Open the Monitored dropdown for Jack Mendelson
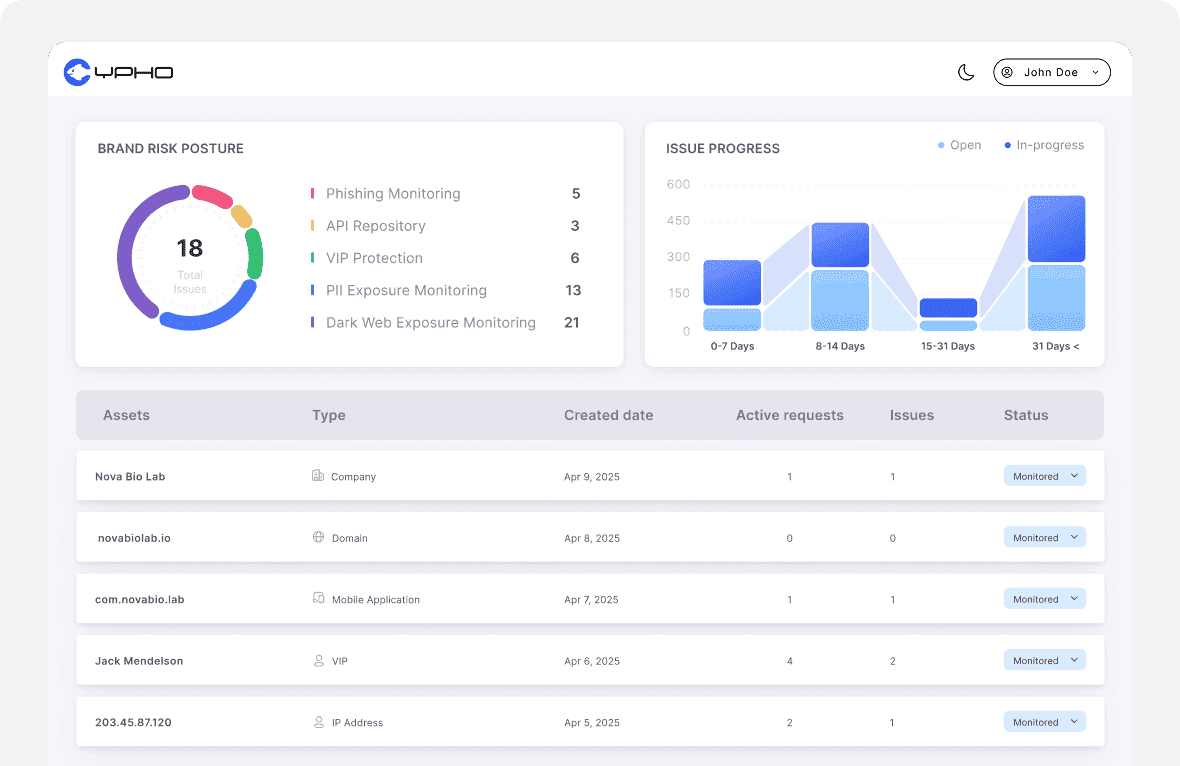Viewport: 1180px width, 766px height. [x=1044, y=660]
